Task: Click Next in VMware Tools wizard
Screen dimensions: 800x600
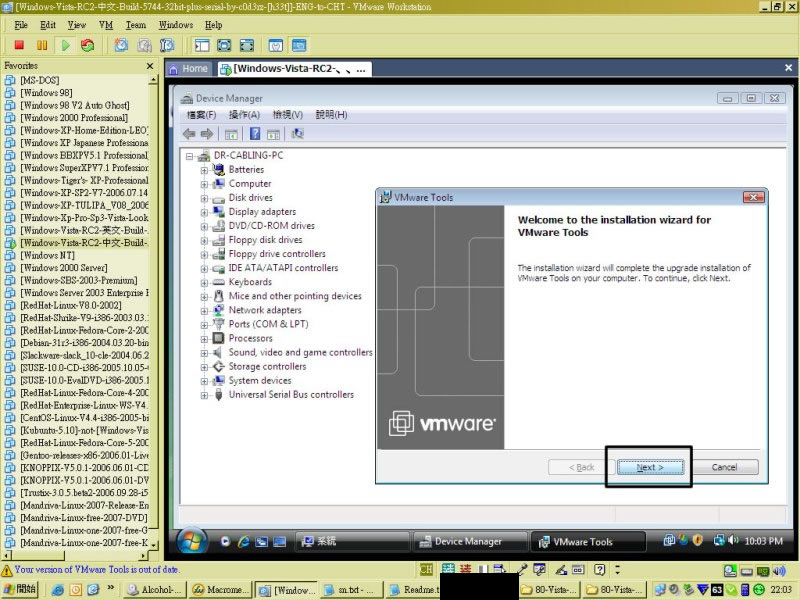Action: (x=650, y=467)
